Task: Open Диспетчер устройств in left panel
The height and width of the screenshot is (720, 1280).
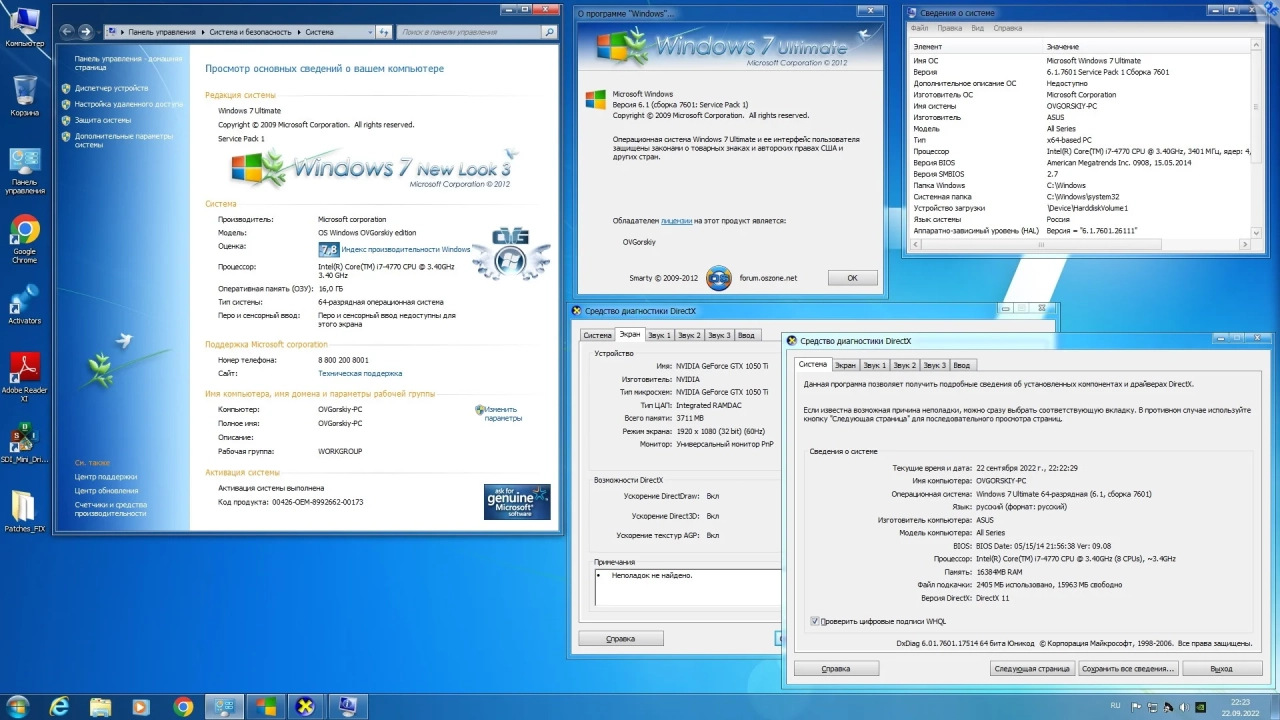Action: [x=111, y=88]
